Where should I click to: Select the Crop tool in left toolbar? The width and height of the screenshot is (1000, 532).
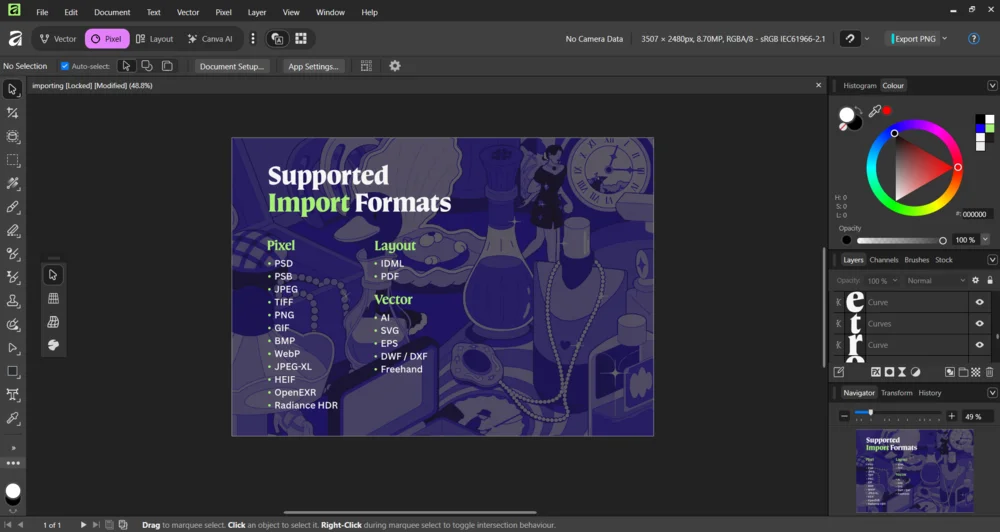(13, 113)
